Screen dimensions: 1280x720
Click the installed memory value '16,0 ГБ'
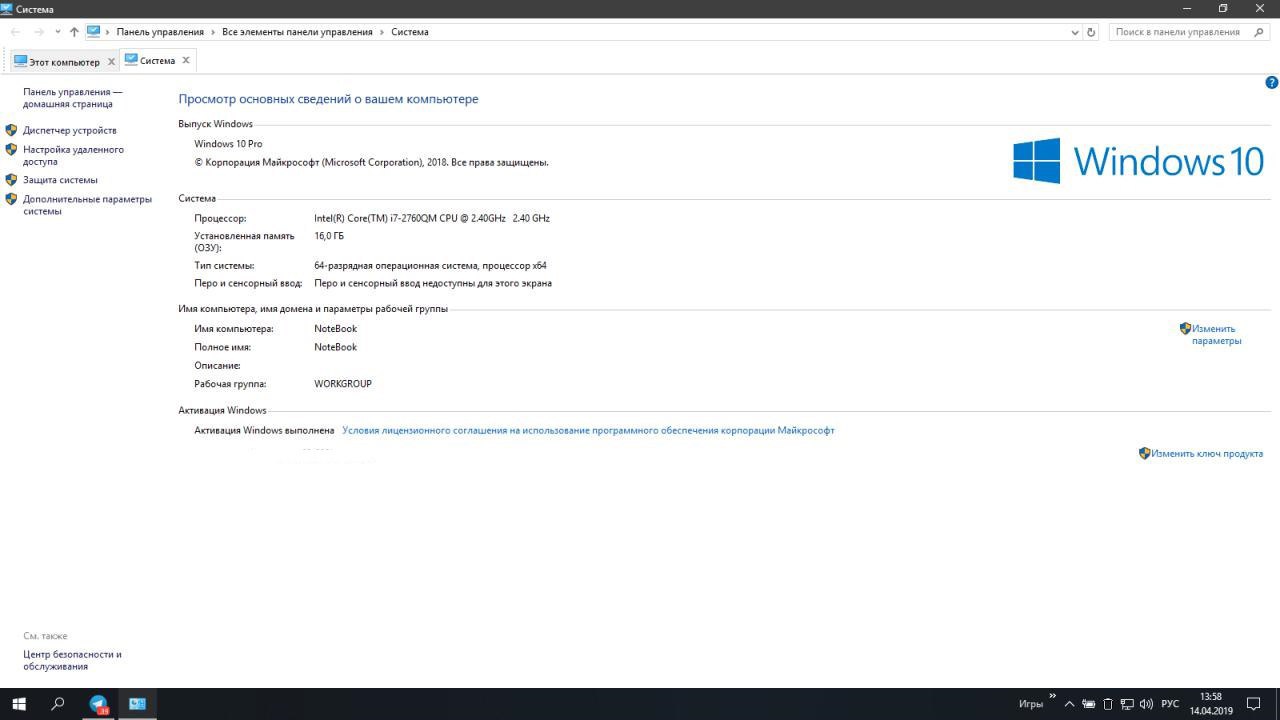329,236
